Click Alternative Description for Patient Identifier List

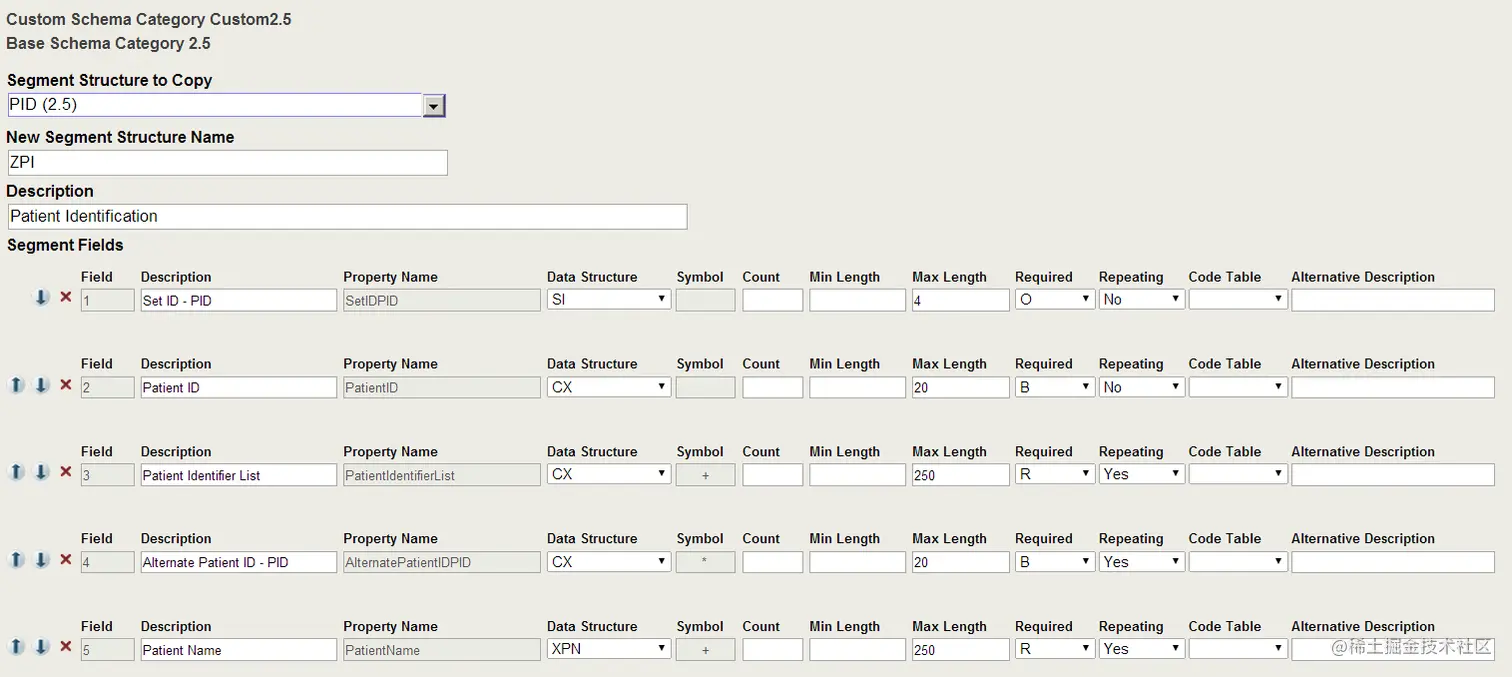1393,475
